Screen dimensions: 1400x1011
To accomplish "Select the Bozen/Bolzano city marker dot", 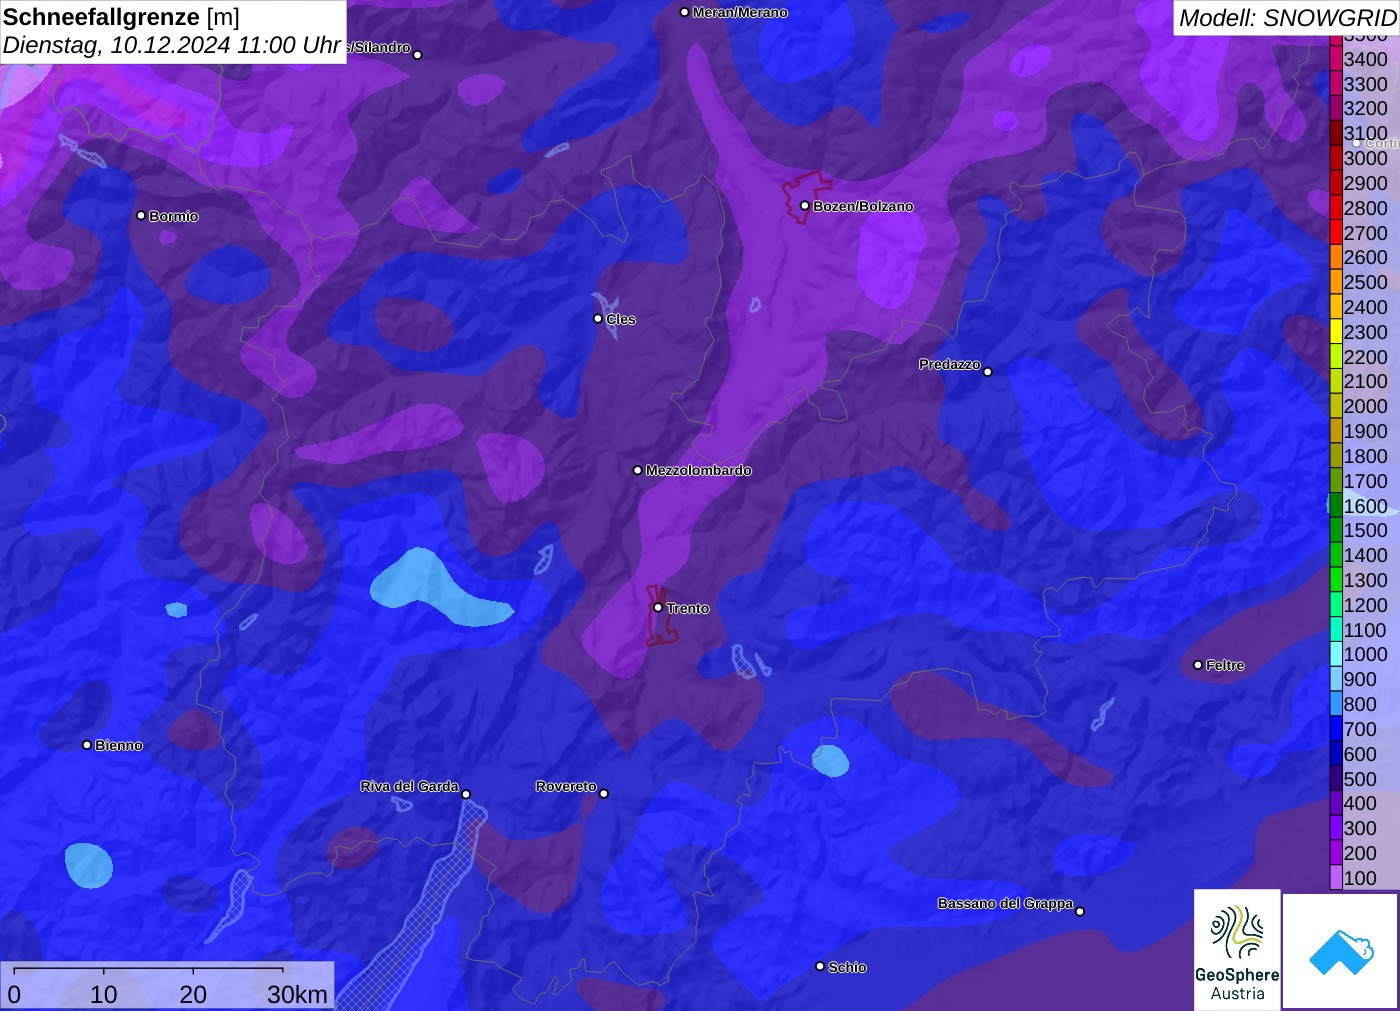I will click(805, 206).
